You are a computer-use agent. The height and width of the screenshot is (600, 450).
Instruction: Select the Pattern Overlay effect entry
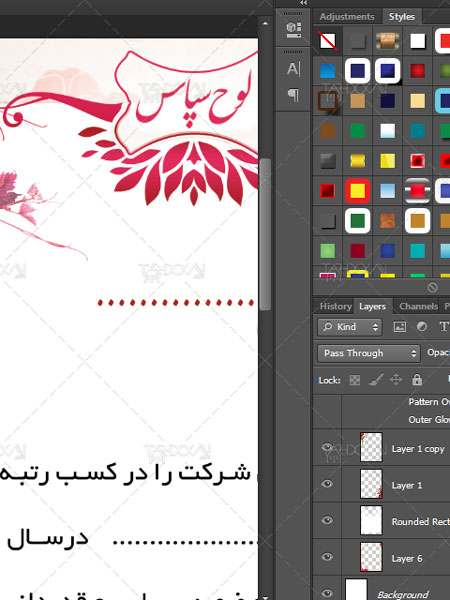pyautogui.click(x=429, y=402)
